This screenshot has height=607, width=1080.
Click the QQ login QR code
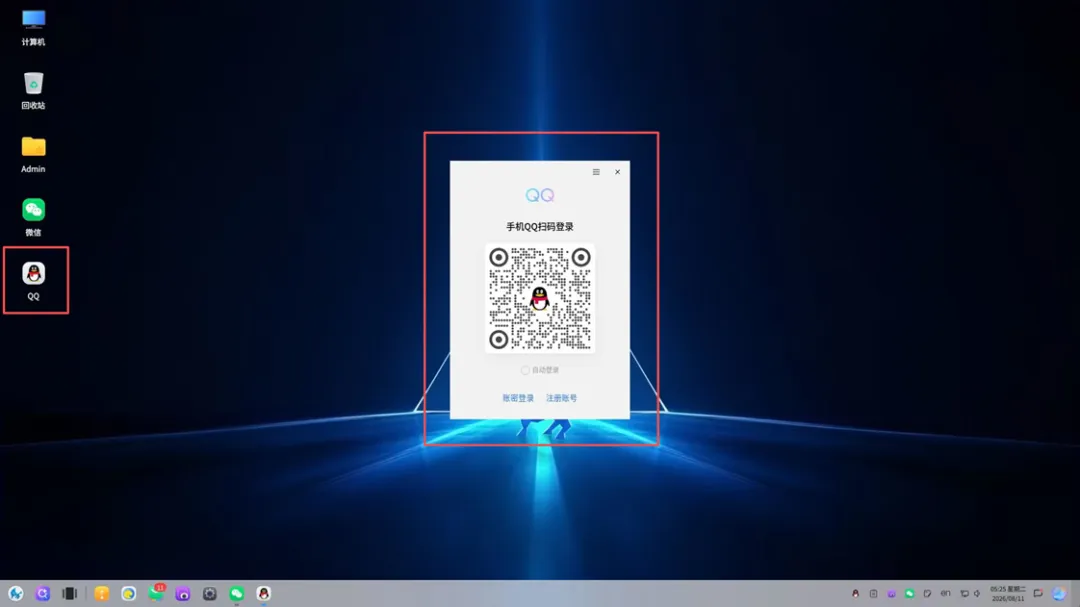click(x=539, y=298)
